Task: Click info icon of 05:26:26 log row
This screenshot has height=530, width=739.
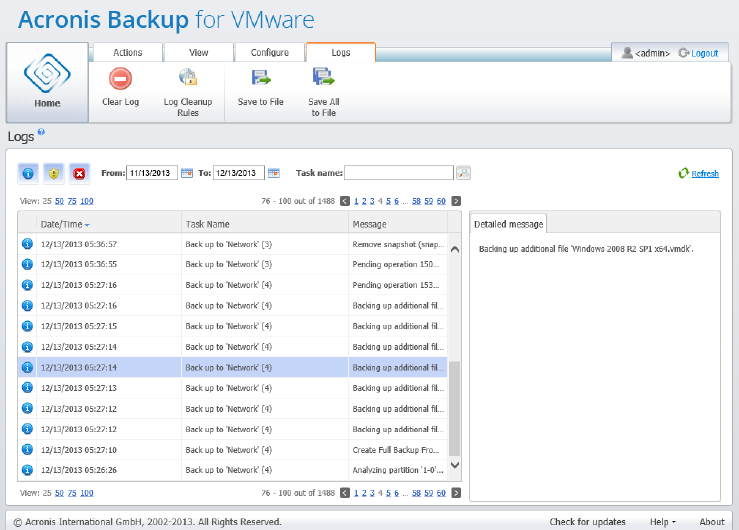Action: click(27, 470)
